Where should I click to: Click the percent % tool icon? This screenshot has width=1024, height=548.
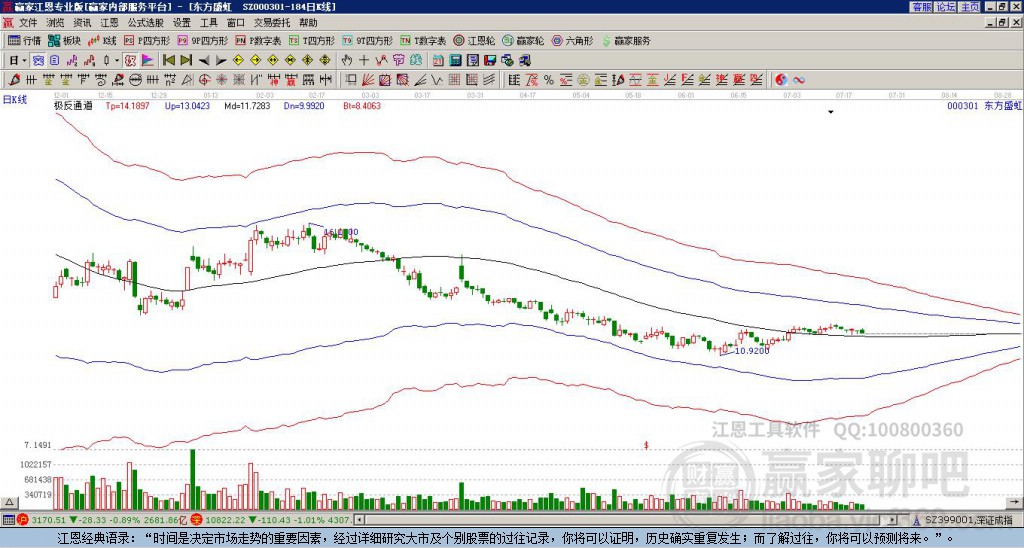(x=549, y=80)
